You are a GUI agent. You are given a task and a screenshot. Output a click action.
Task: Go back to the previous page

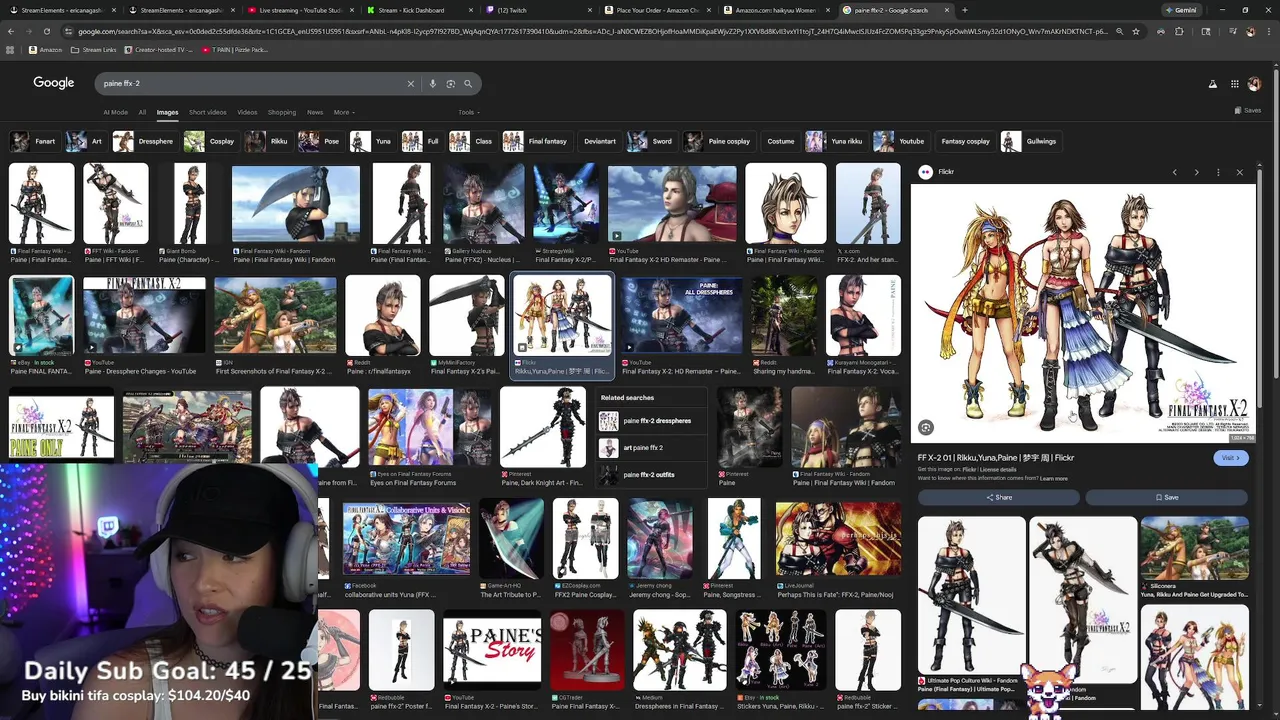point(11,31)
